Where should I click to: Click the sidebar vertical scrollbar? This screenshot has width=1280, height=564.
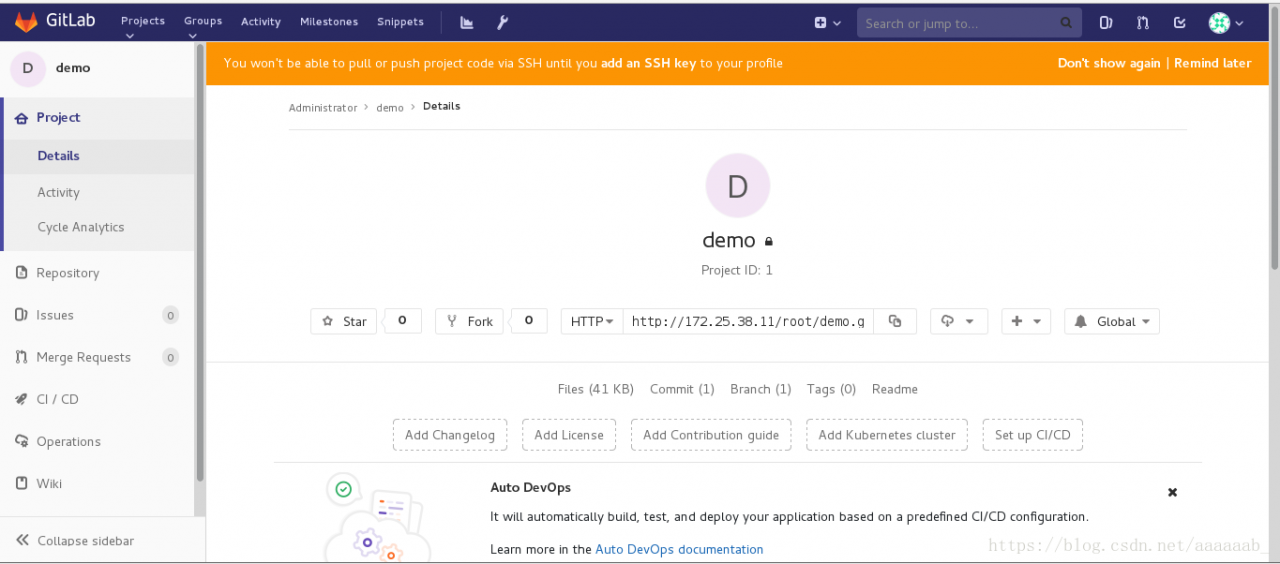pyautogui.click(x=200, y=262)
